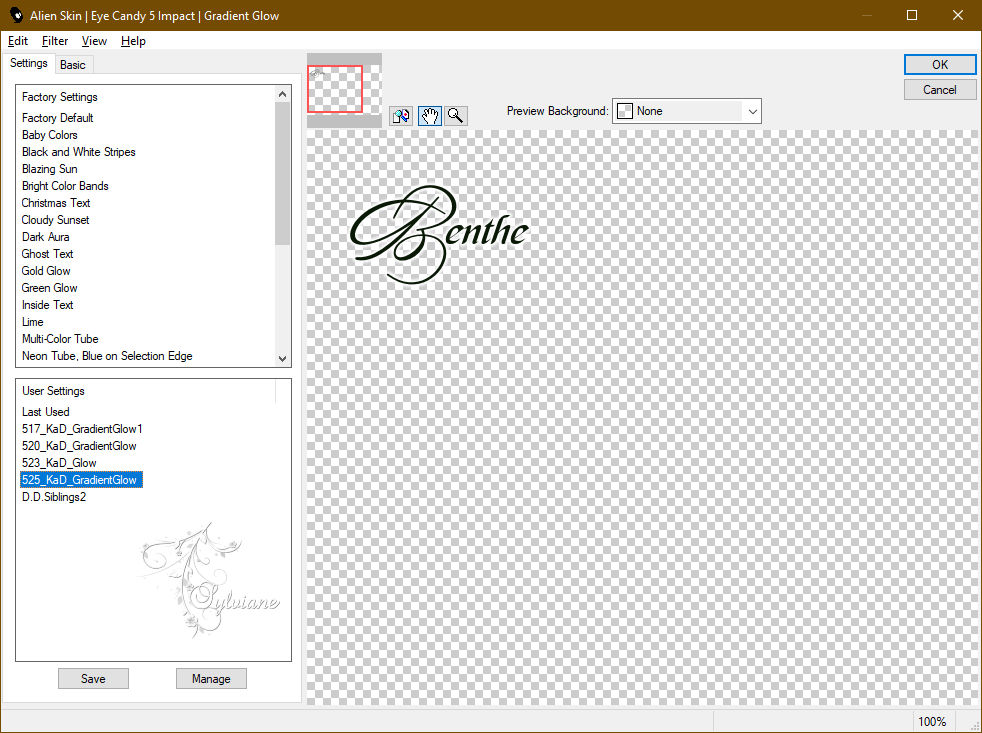Select Inside Text preset
Screen dimensions: 982x733
pos(48,304)
